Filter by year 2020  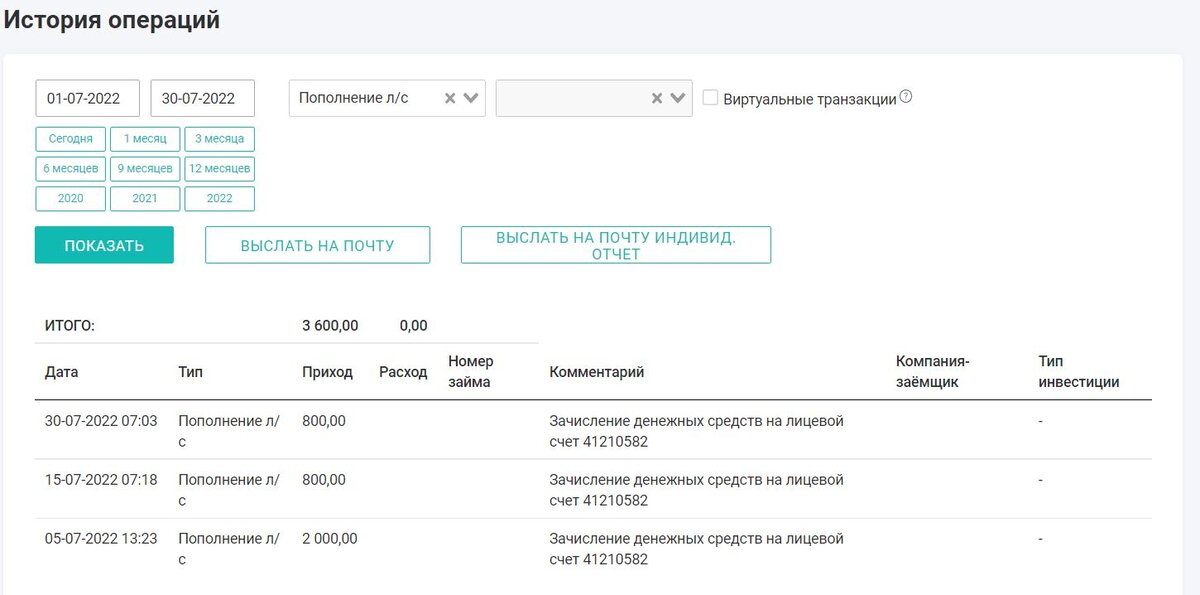click(x=71, y=199)
